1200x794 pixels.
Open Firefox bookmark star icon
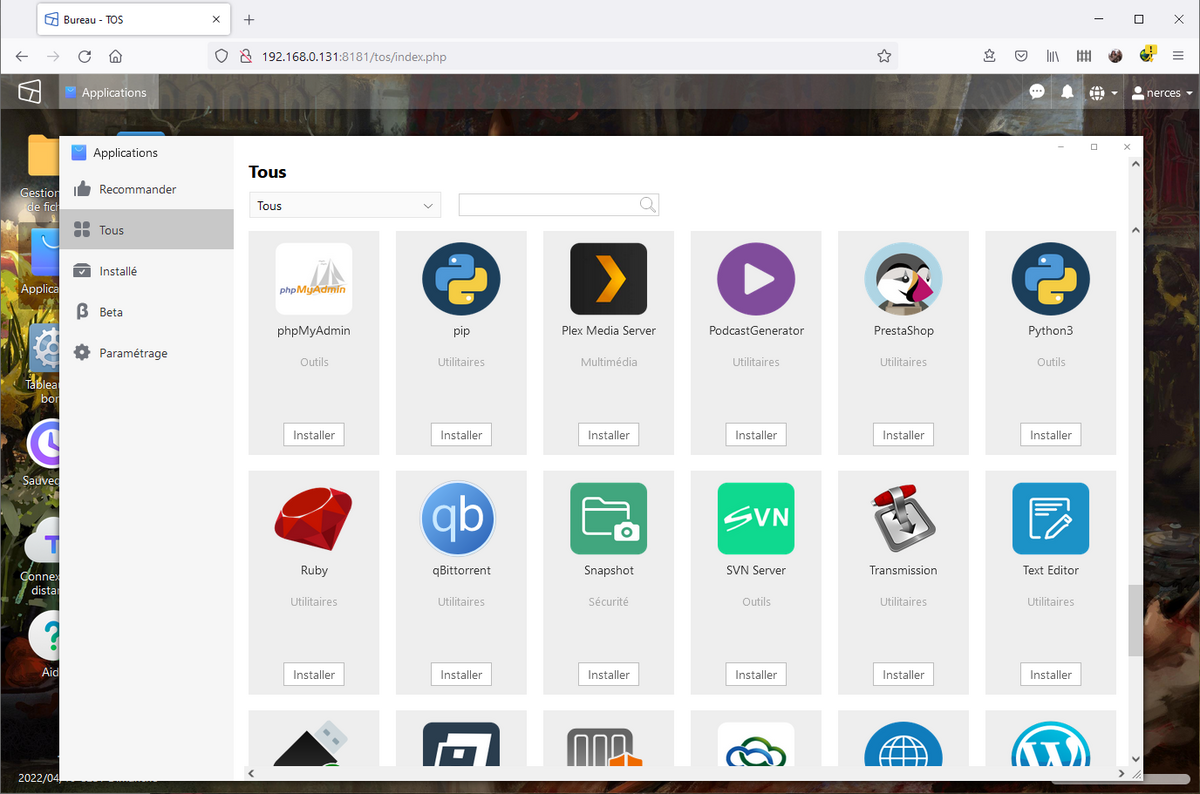coord(884,56)
